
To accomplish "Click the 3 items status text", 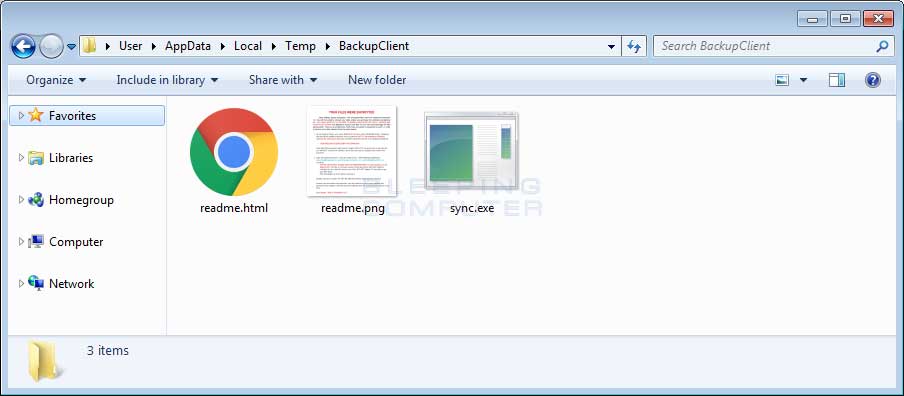I will click(108, 350).
